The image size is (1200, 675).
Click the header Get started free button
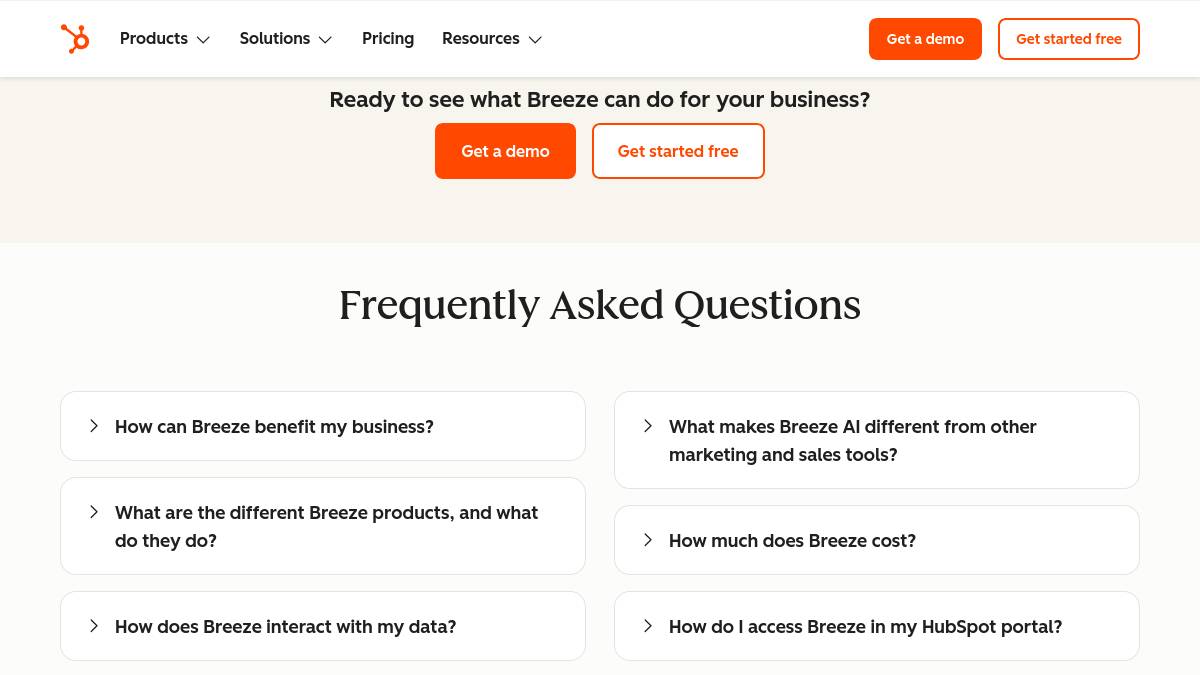(x=1068, y=39)
